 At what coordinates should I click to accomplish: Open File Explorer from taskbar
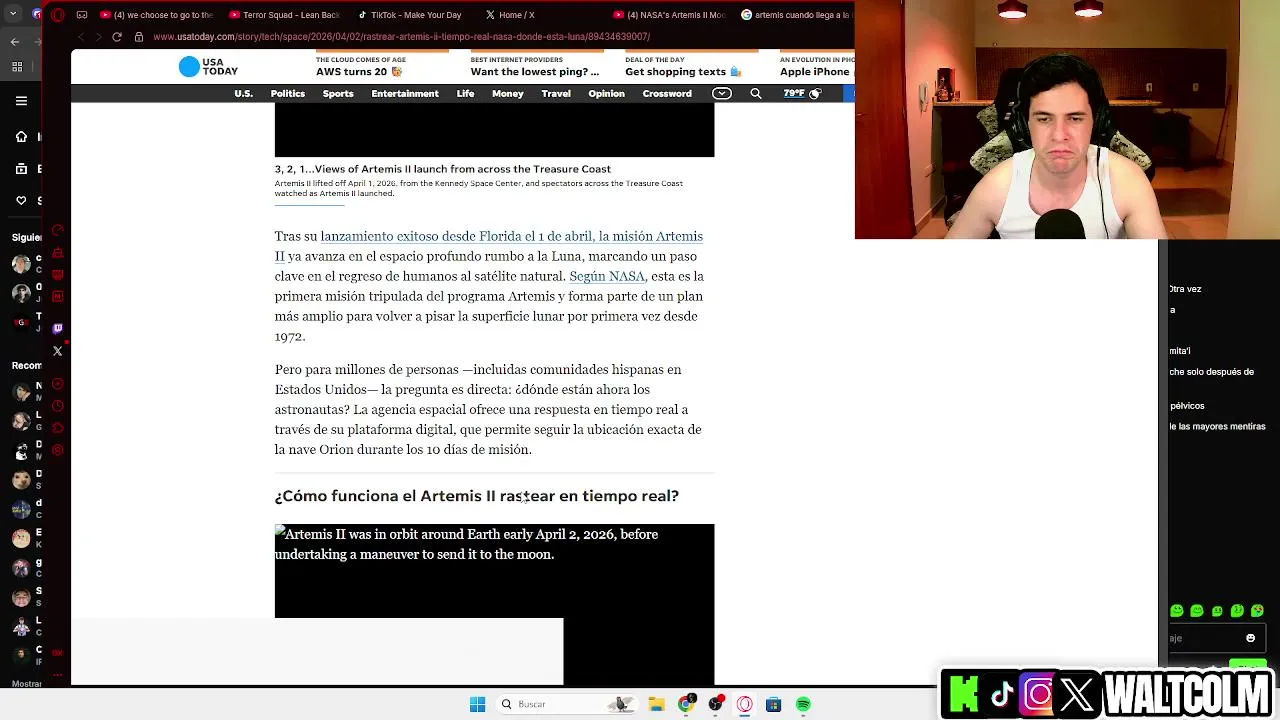click(x=657, y=704)
